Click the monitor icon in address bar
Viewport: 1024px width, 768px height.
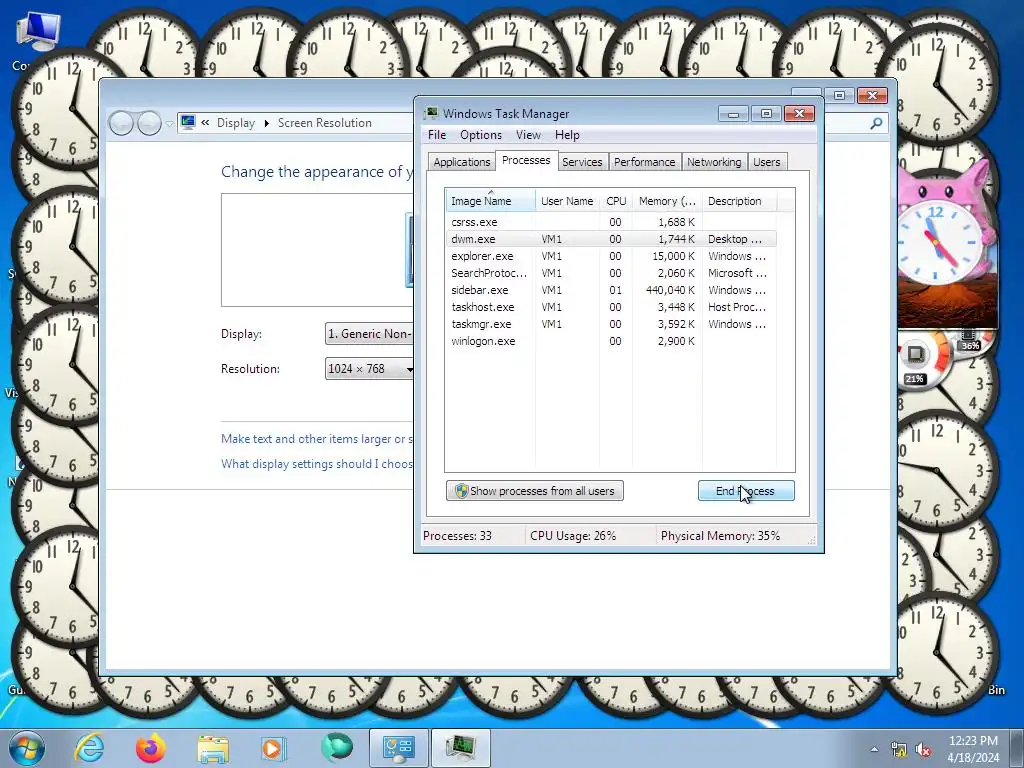(188, 122)
